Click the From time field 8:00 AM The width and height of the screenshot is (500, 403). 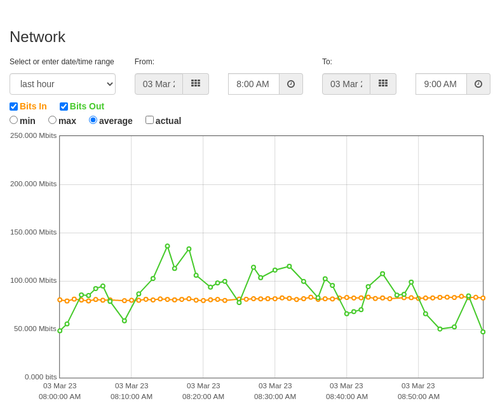(254, 84)
